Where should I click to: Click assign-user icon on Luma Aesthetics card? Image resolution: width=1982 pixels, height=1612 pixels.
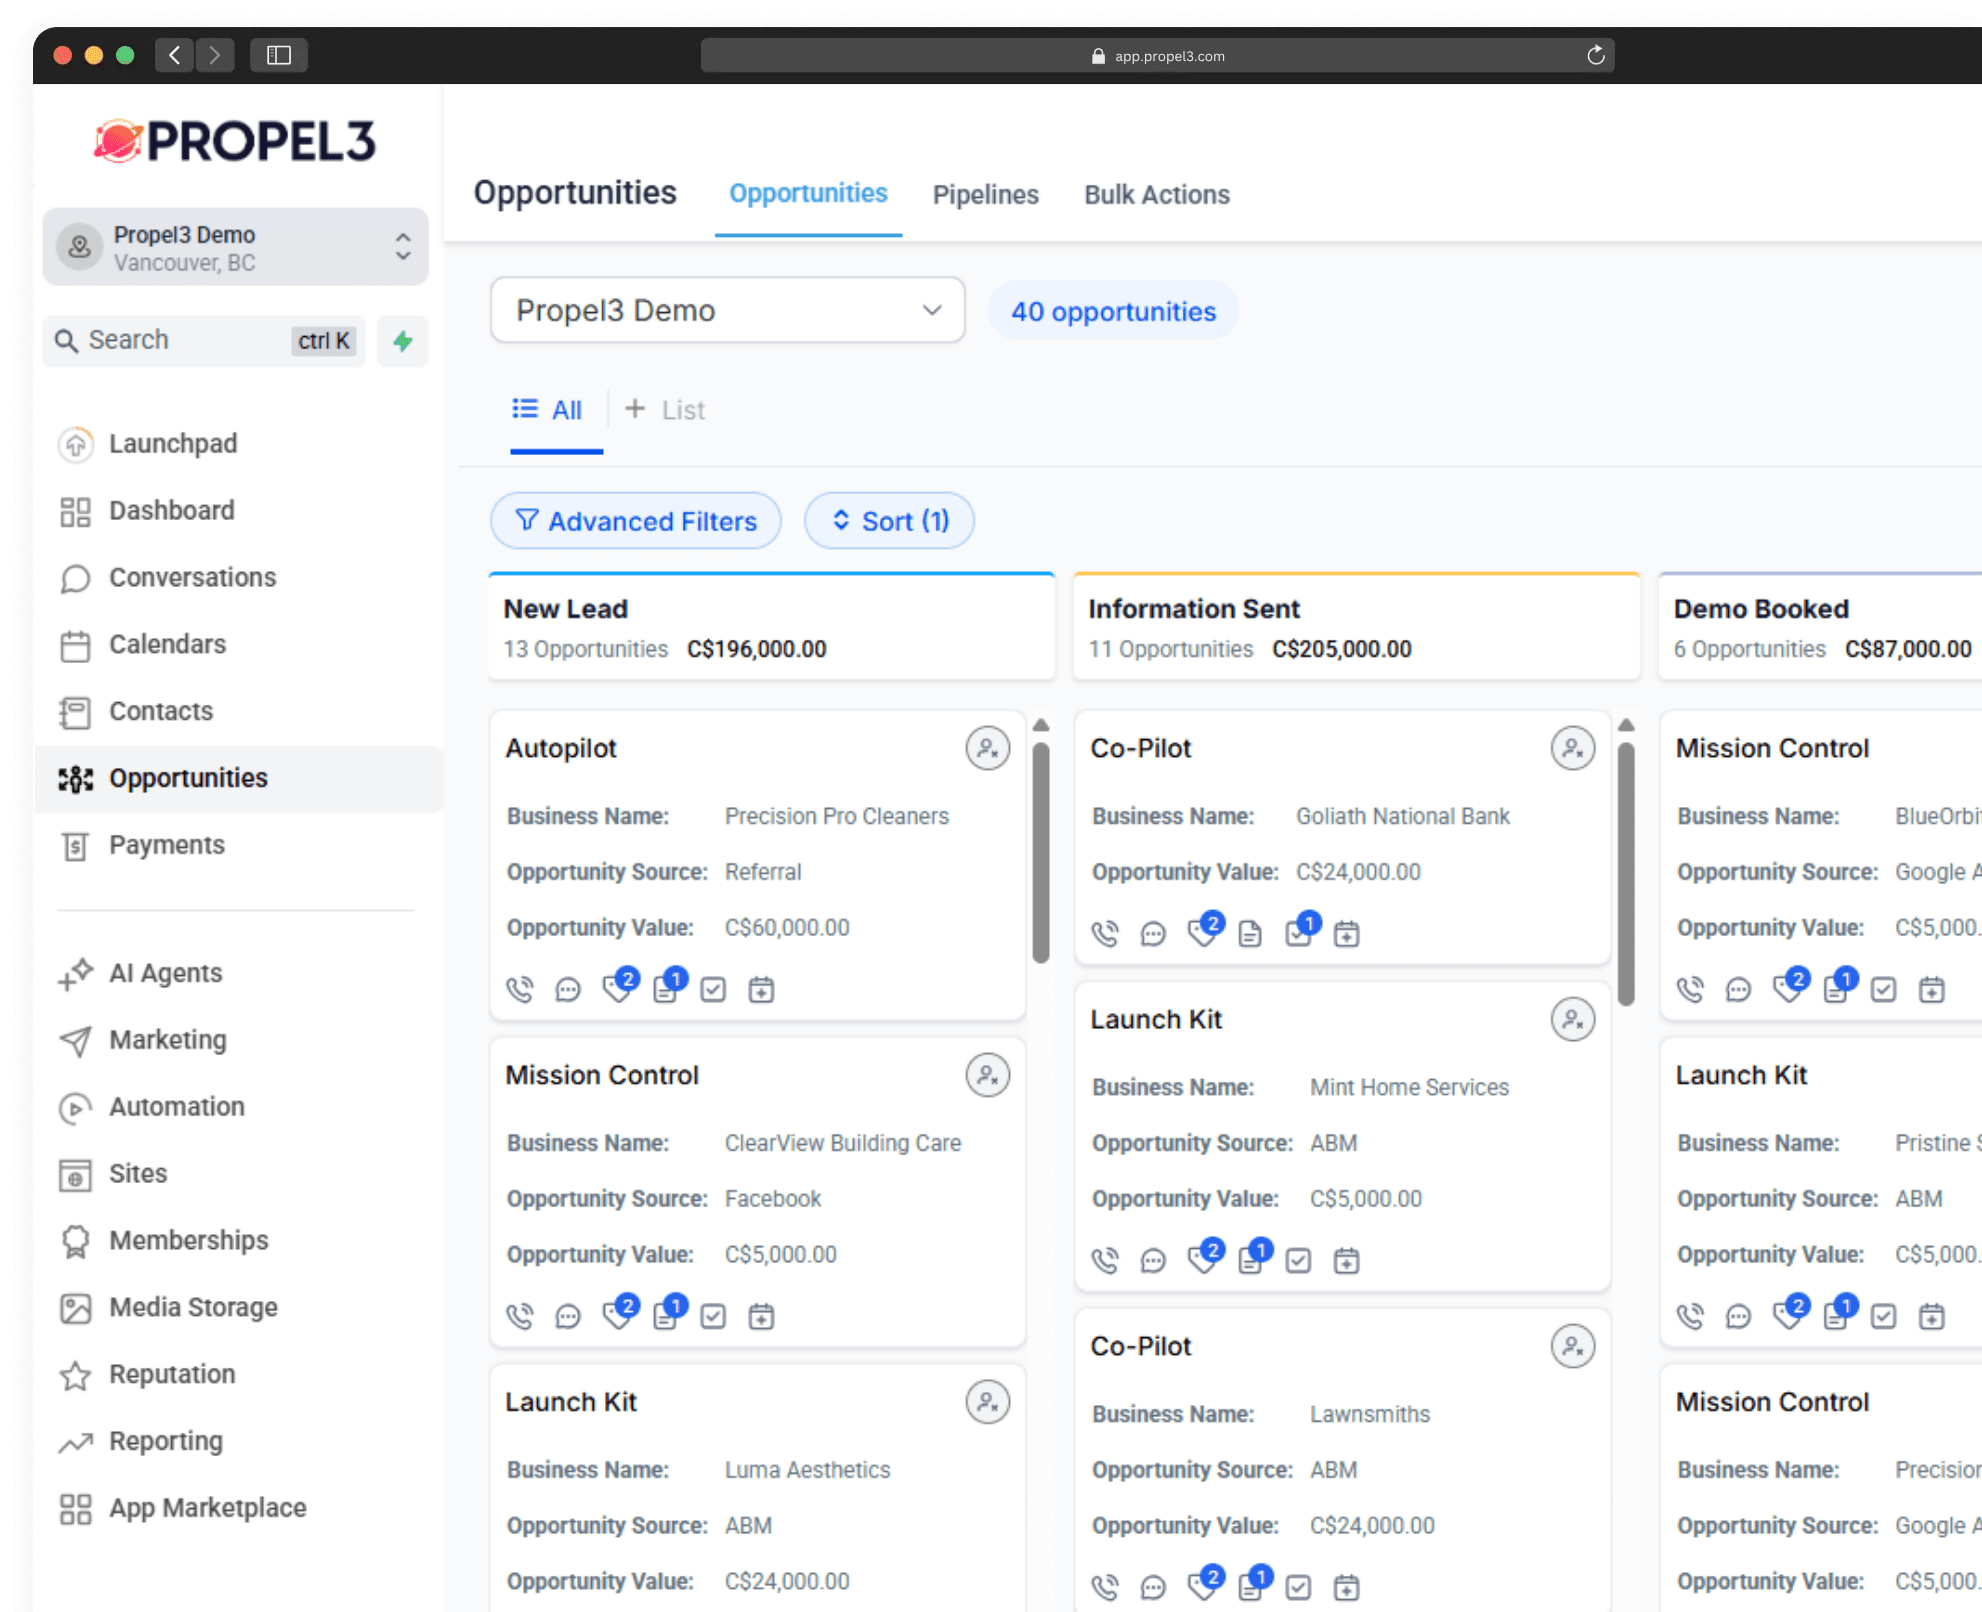[987, 1402]
